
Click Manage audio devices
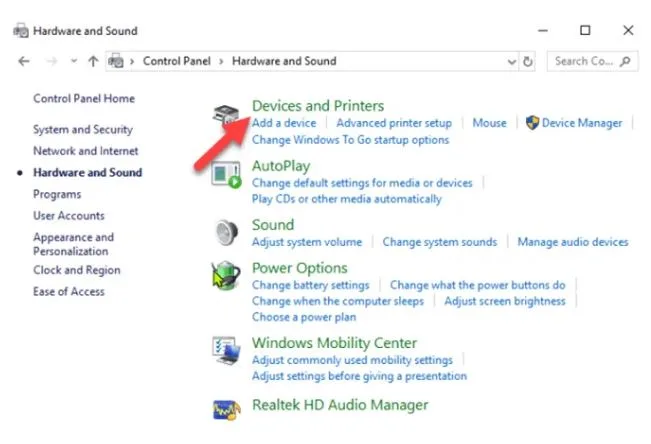pos(573,242)
